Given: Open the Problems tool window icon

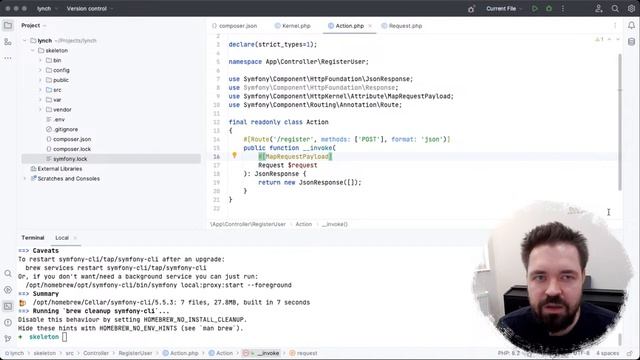Looking at the screenshot, I should [8, 322].
